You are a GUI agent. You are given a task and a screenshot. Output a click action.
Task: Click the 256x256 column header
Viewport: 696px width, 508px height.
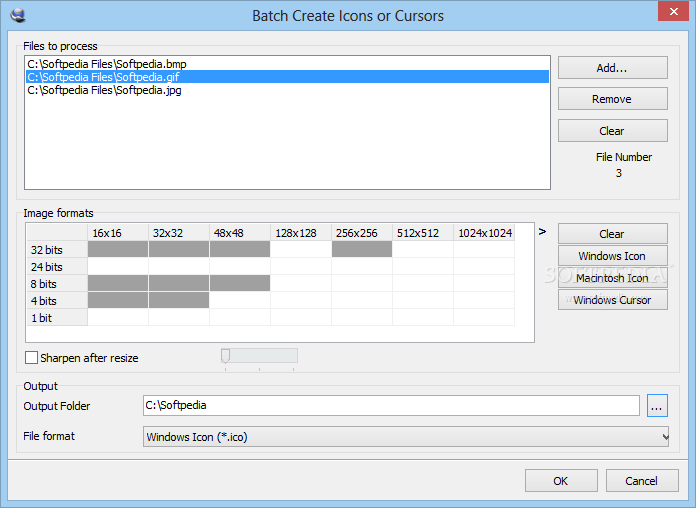(x=362, y=233)
